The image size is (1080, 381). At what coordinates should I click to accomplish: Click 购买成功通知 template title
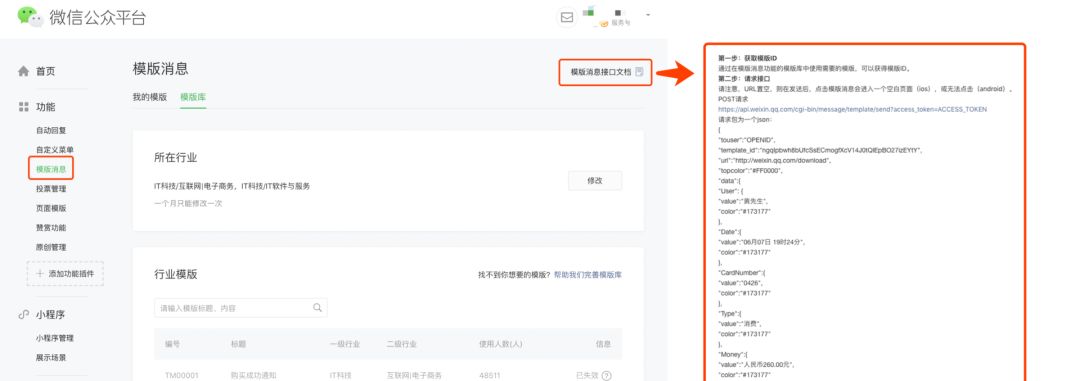coord(253,375)
